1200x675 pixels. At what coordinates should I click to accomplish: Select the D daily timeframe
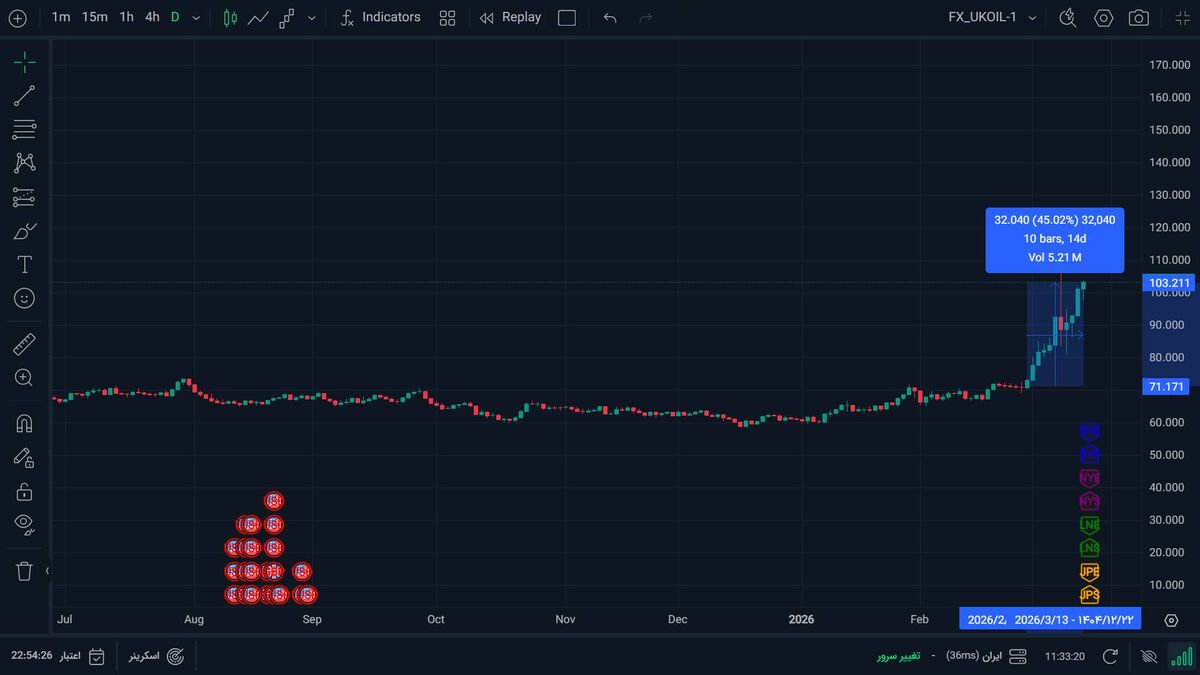click(175, 17)
